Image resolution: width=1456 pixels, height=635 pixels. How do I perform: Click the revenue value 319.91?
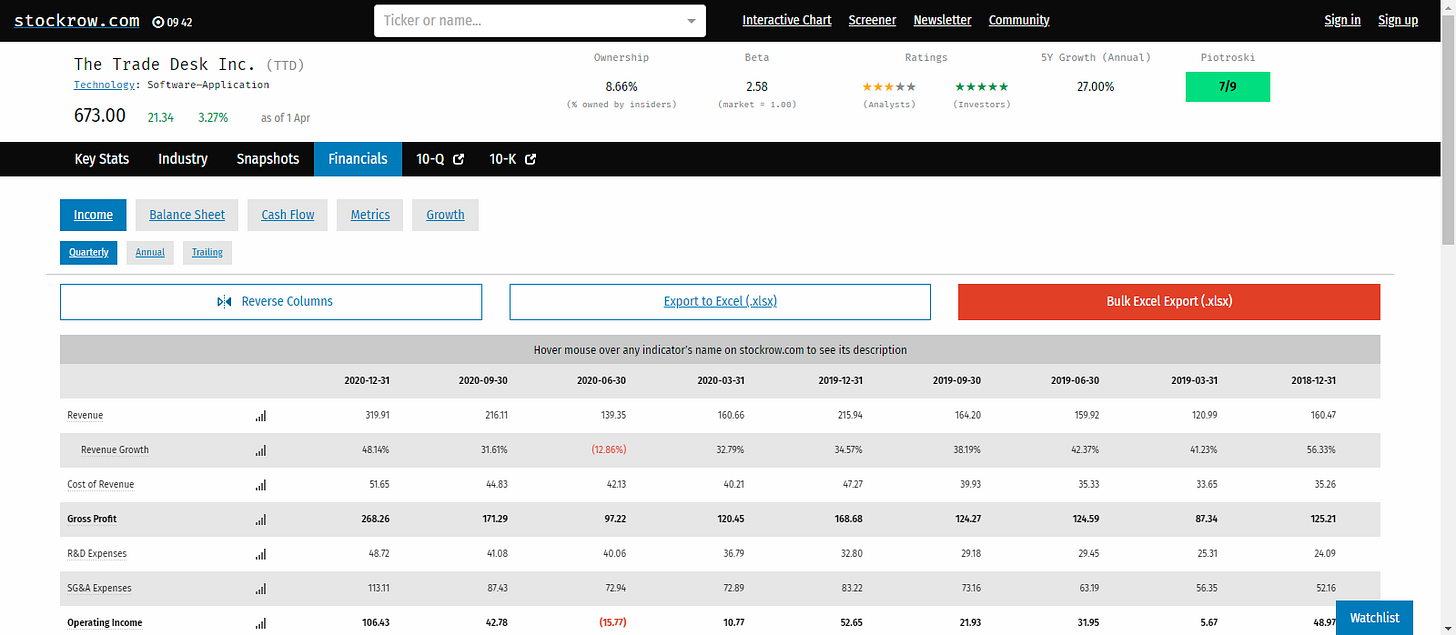[x=376, y=416]
